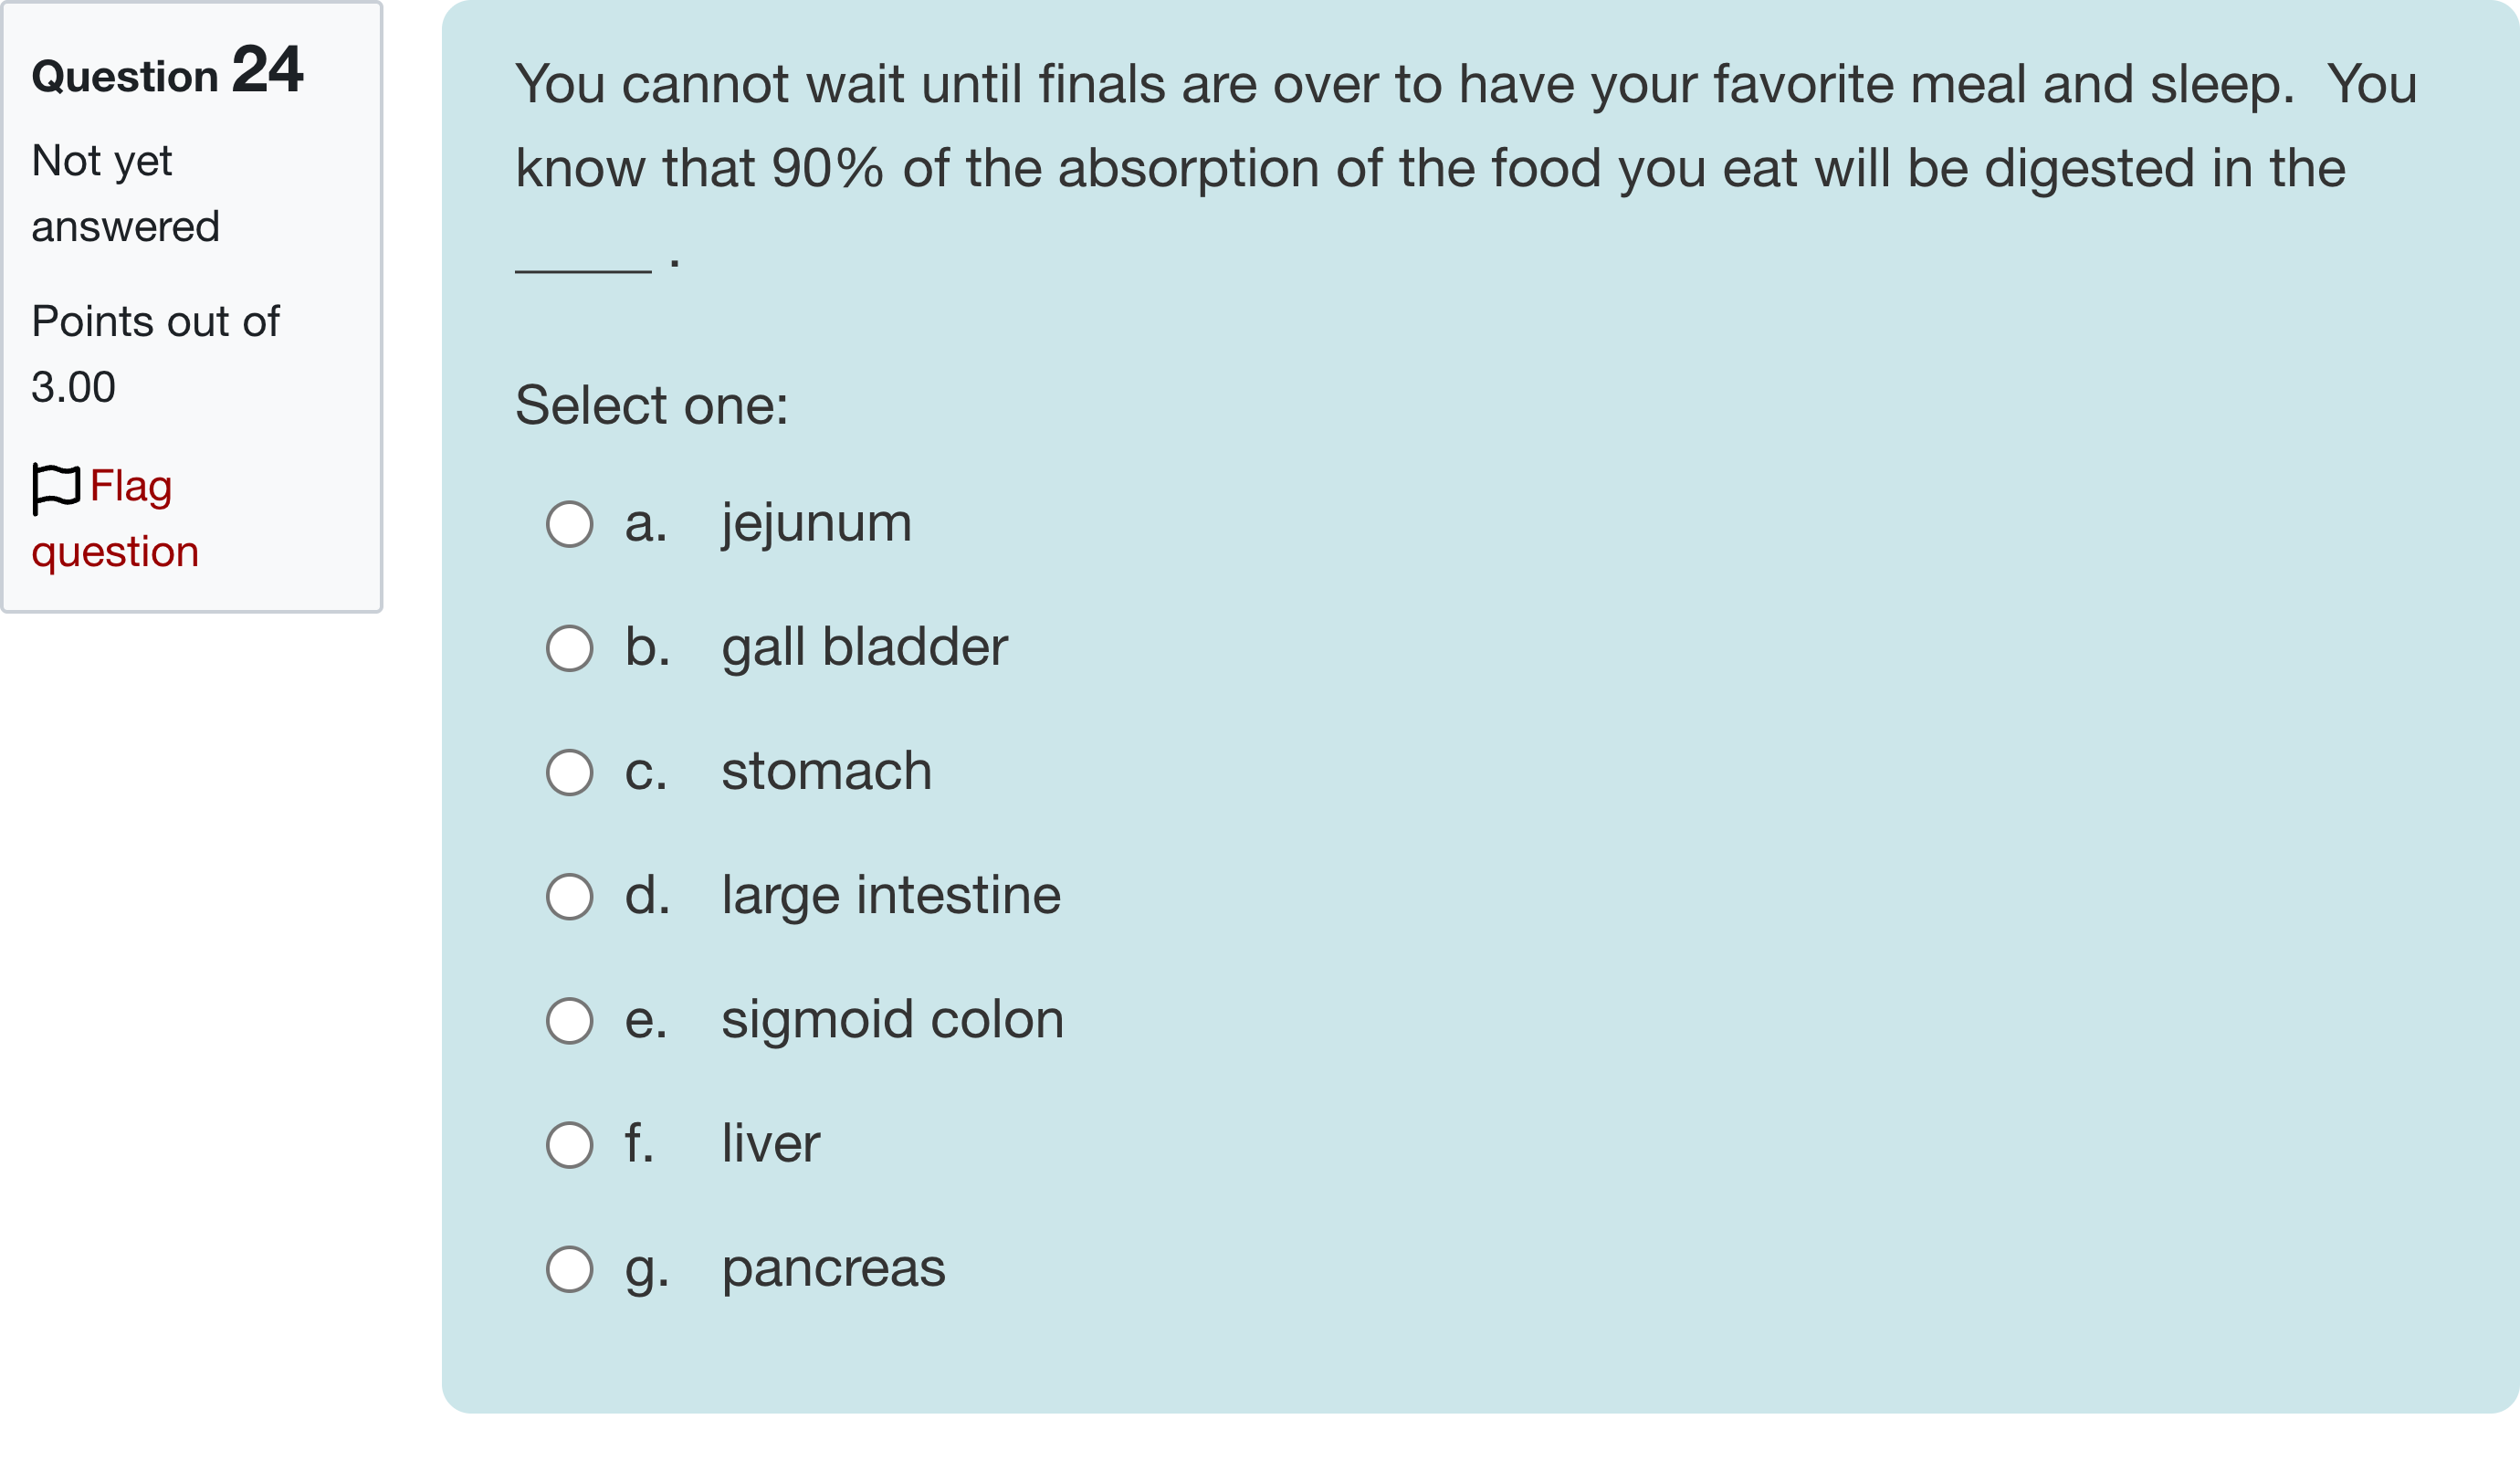The image size is (2520, 1472).
Task: Click the 'gall bladder' answer text
Action: (x=864, y=647)
